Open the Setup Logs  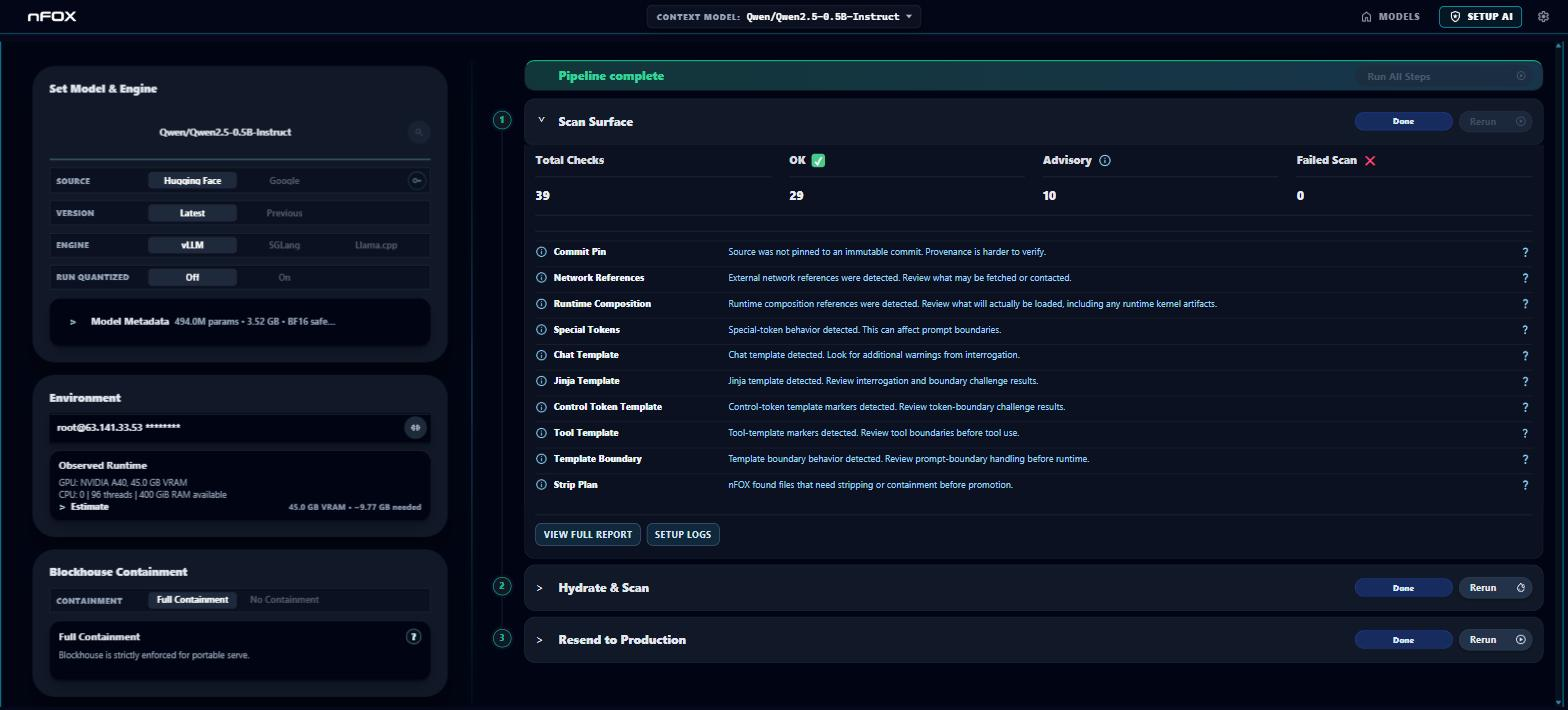coord(683,535)
